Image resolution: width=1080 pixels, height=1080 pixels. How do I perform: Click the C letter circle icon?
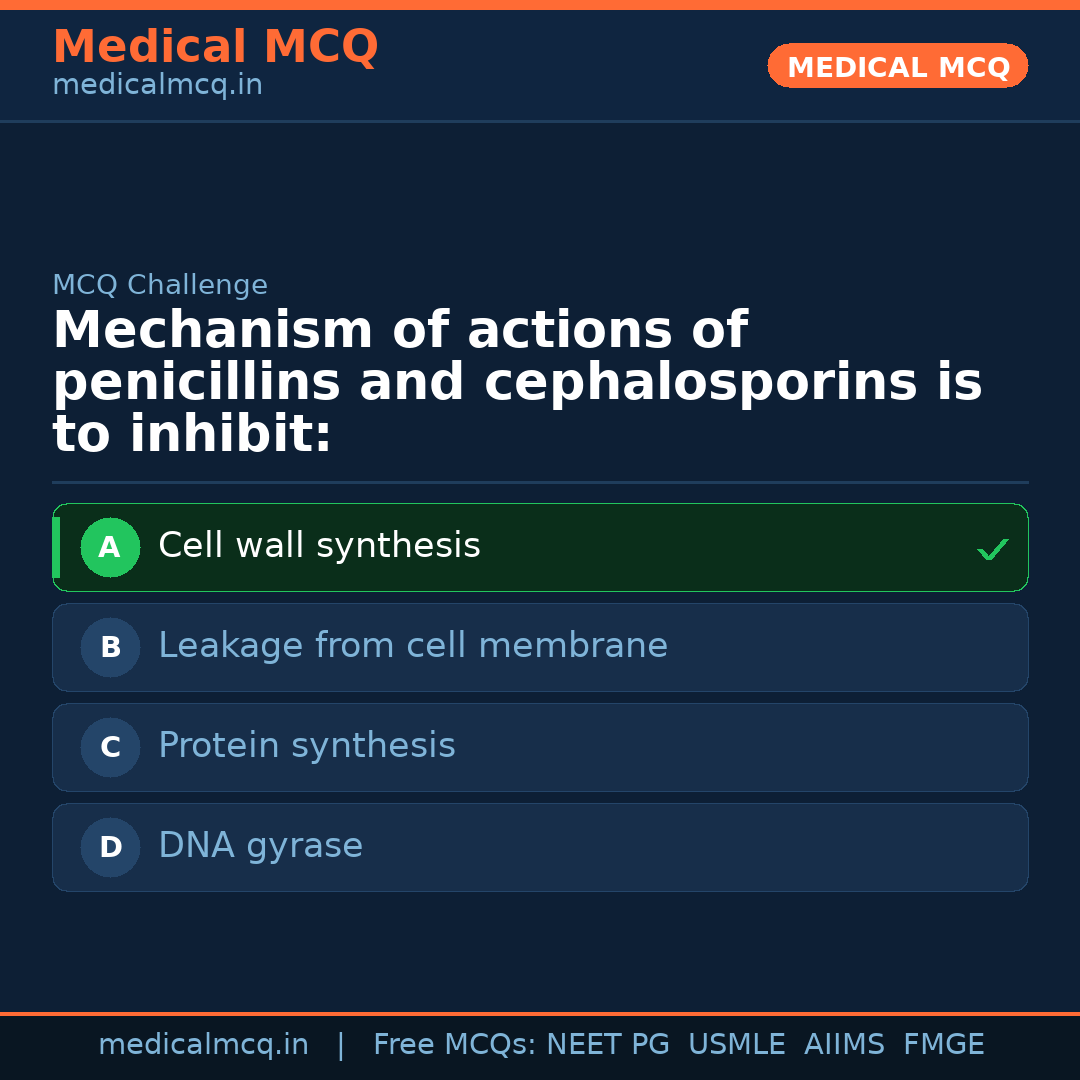(x=110, y=747)
